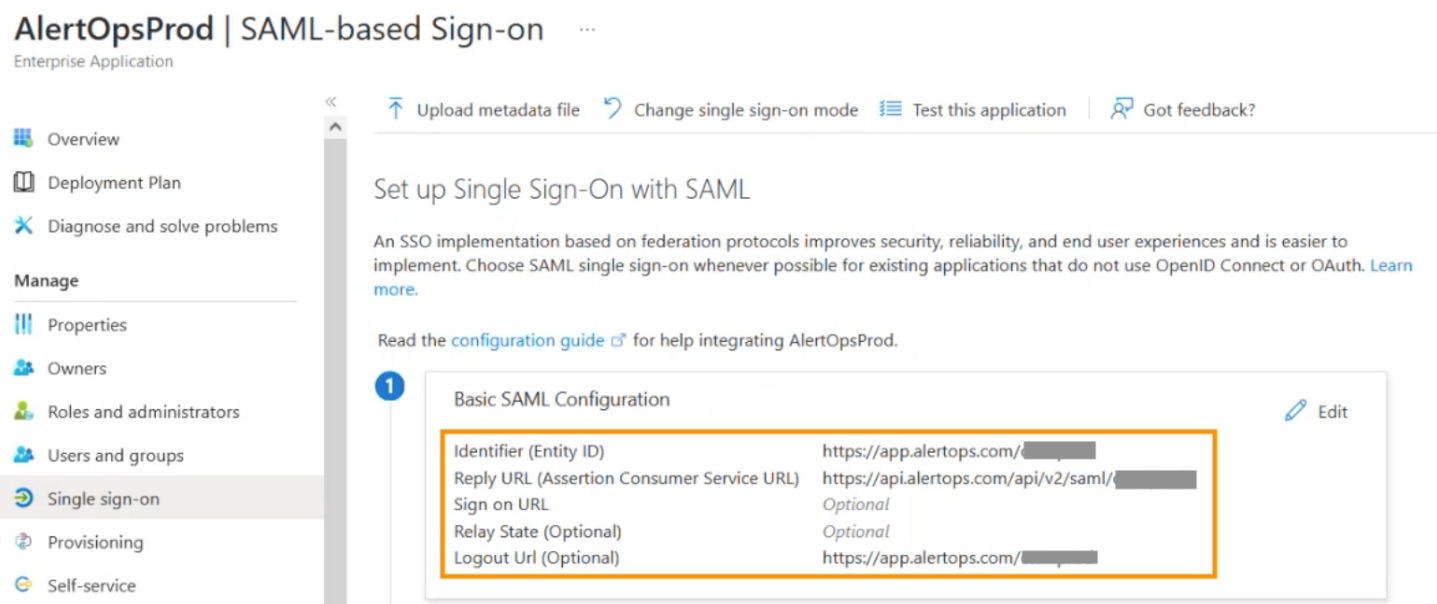Click the Provisioning sync icon
The height and width of the screenshot is (604, 1437).
click(x=23, y=542)
